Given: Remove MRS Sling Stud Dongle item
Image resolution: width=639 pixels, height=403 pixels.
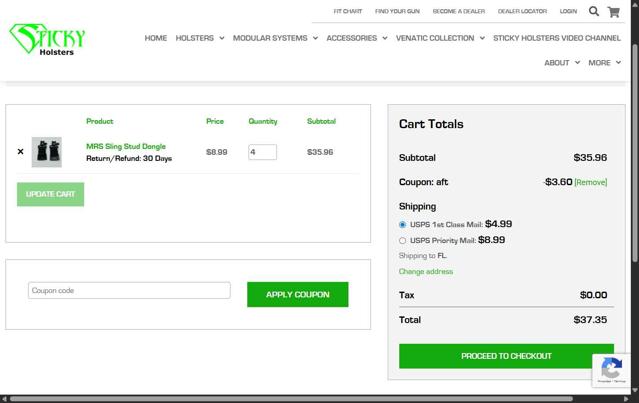Looking at the screenshot, I should [x=20, y=152].
